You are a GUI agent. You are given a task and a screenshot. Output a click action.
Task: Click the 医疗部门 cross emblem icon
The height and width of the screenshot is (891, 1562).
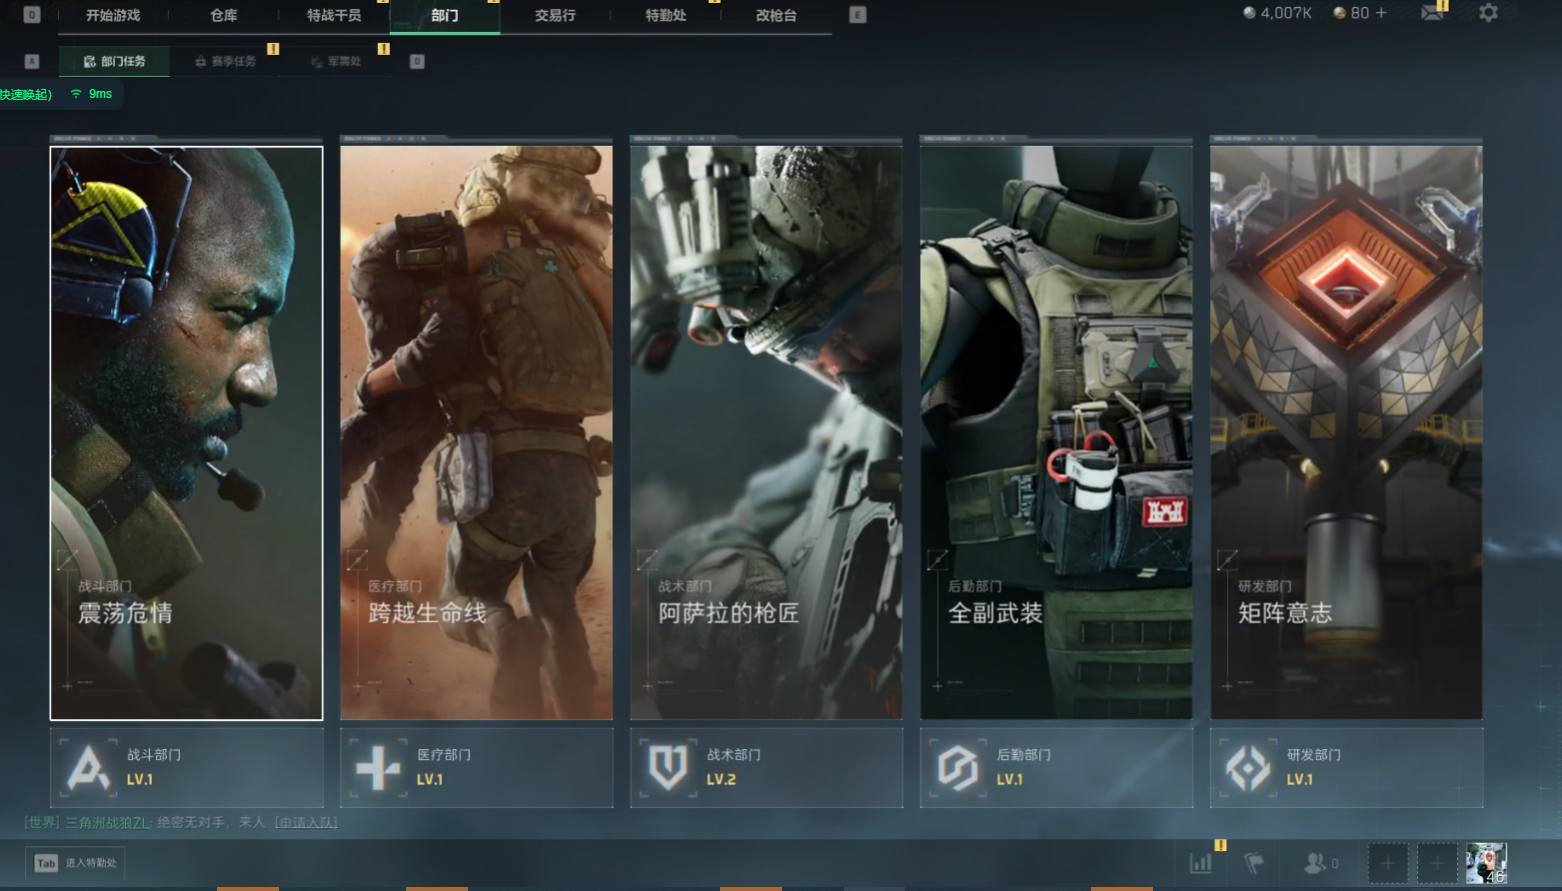[378, 768]
